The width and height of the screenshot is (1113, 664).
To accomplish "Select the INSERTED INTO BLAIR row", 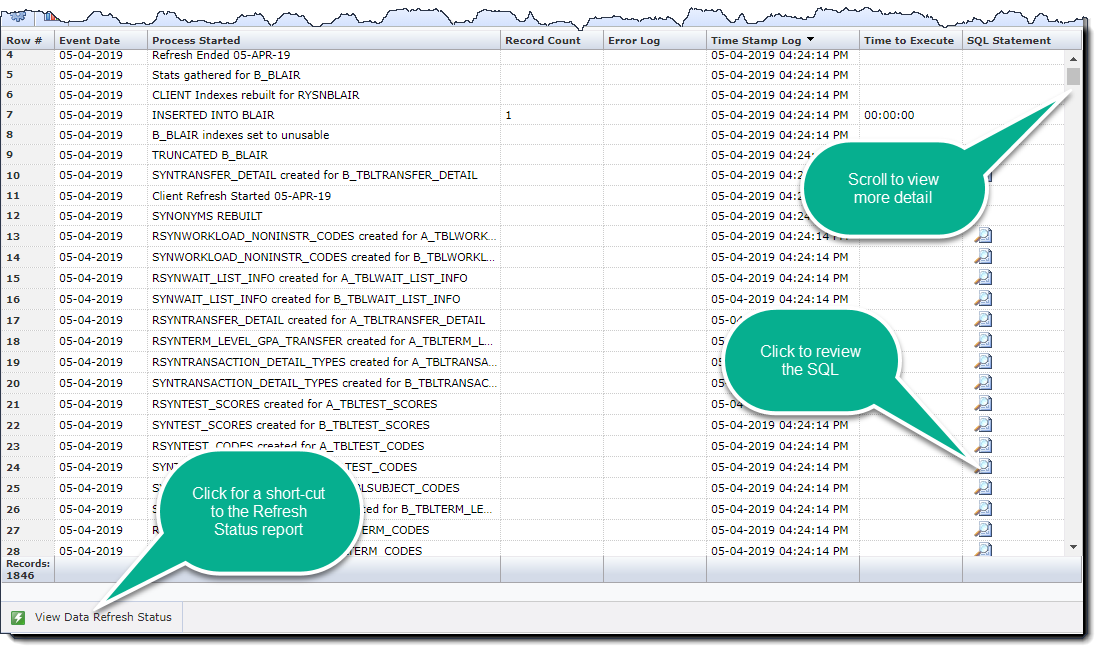I will (213, 115).
